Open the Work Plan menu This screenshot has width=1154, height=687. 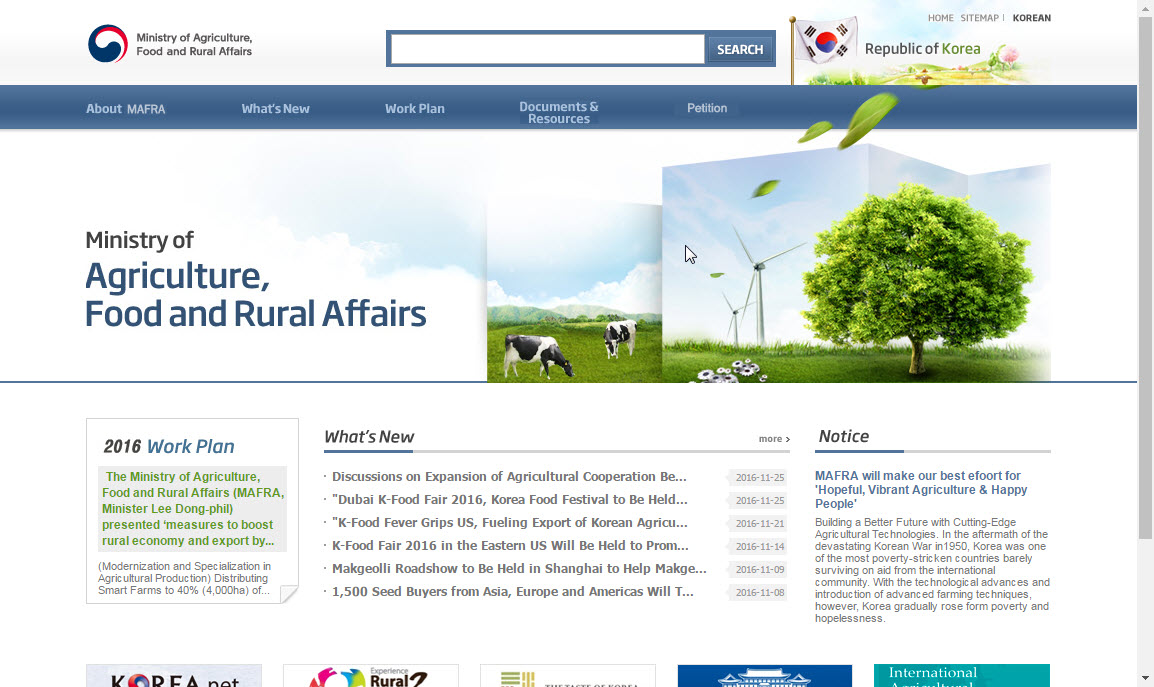pyautogui.click(x=415, y=109)
